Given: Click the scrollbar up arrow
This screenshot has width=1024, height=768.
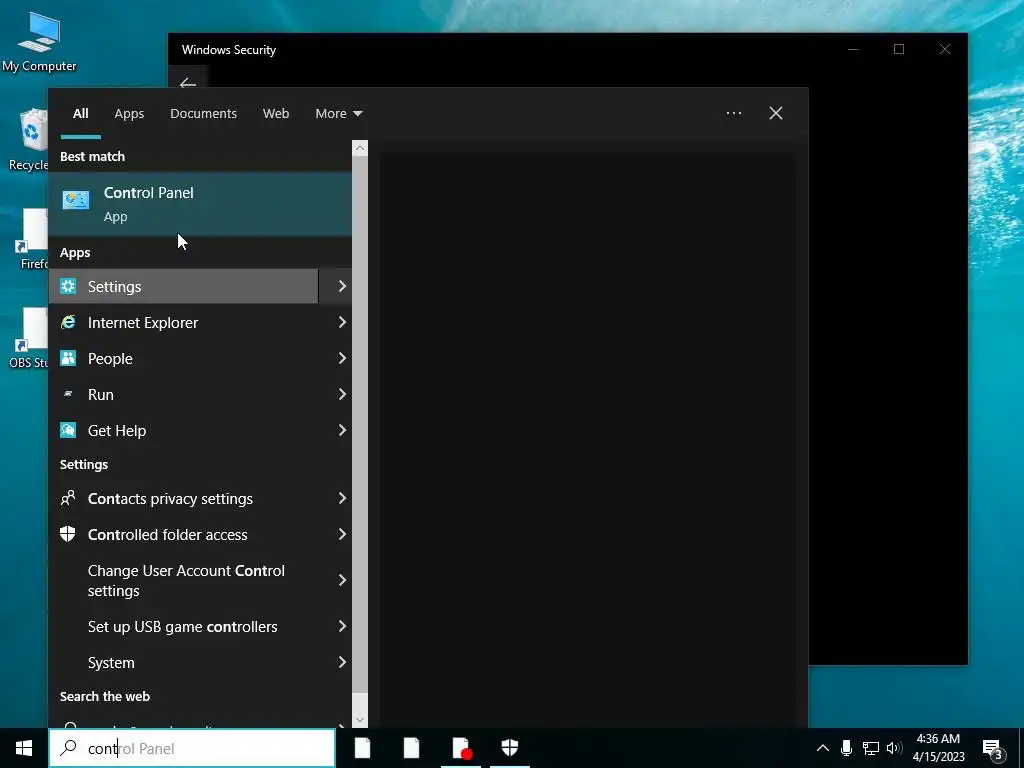Looking at the screenshot, I should pyautogui.click(x=360, y=148).
